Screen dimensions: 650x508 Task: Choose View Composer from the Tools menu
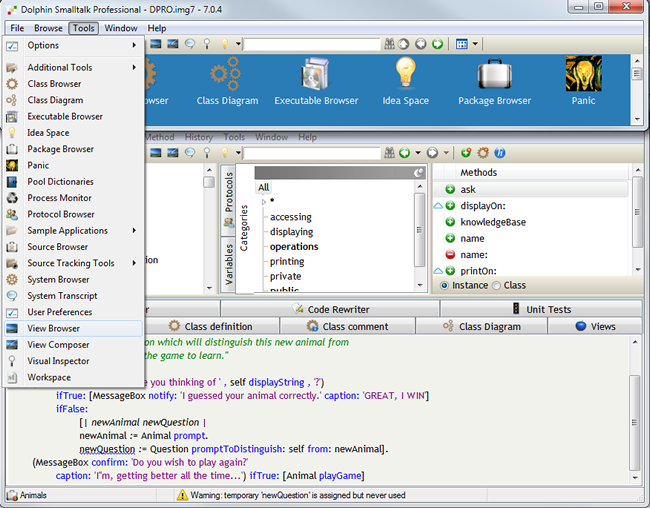coord(74,345)
